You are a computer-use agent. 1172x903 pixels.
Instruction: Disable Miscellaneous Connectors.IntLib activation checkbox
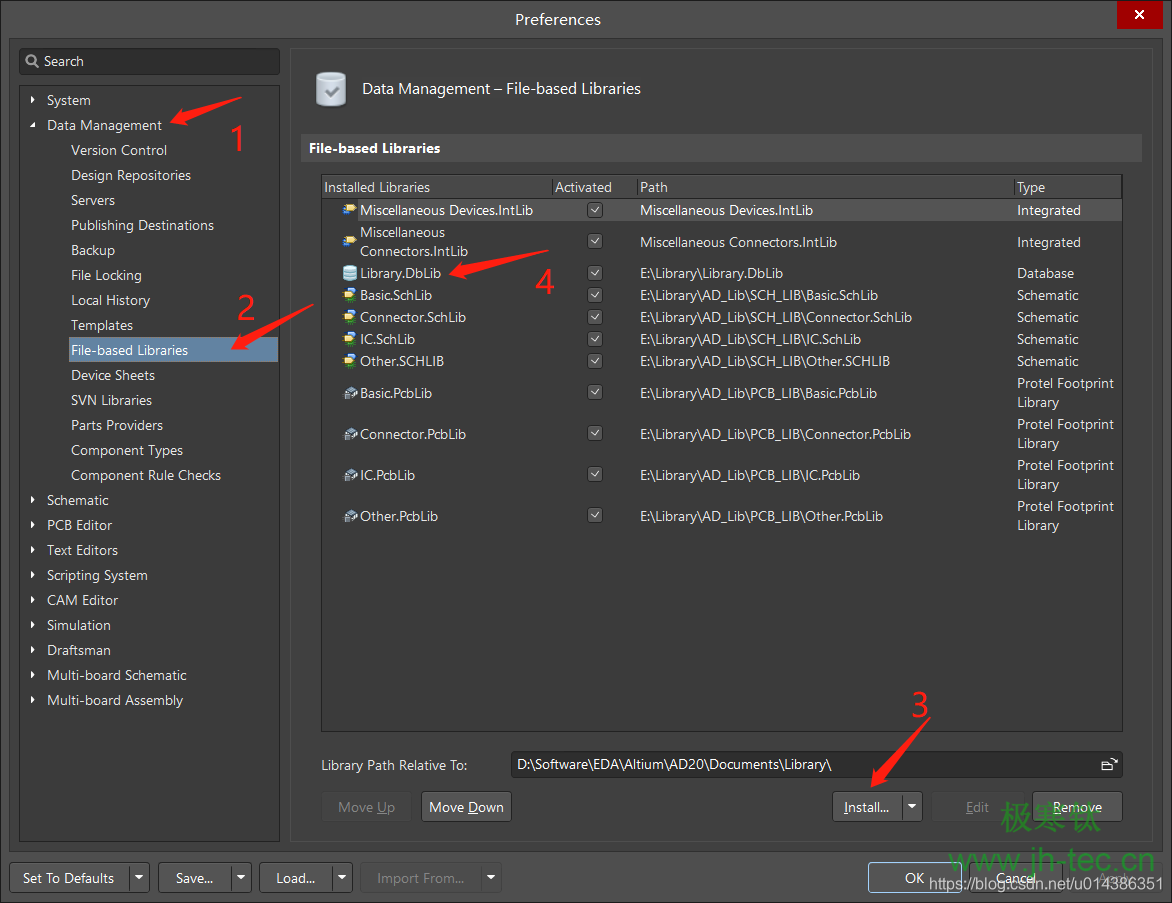point(595,242)
